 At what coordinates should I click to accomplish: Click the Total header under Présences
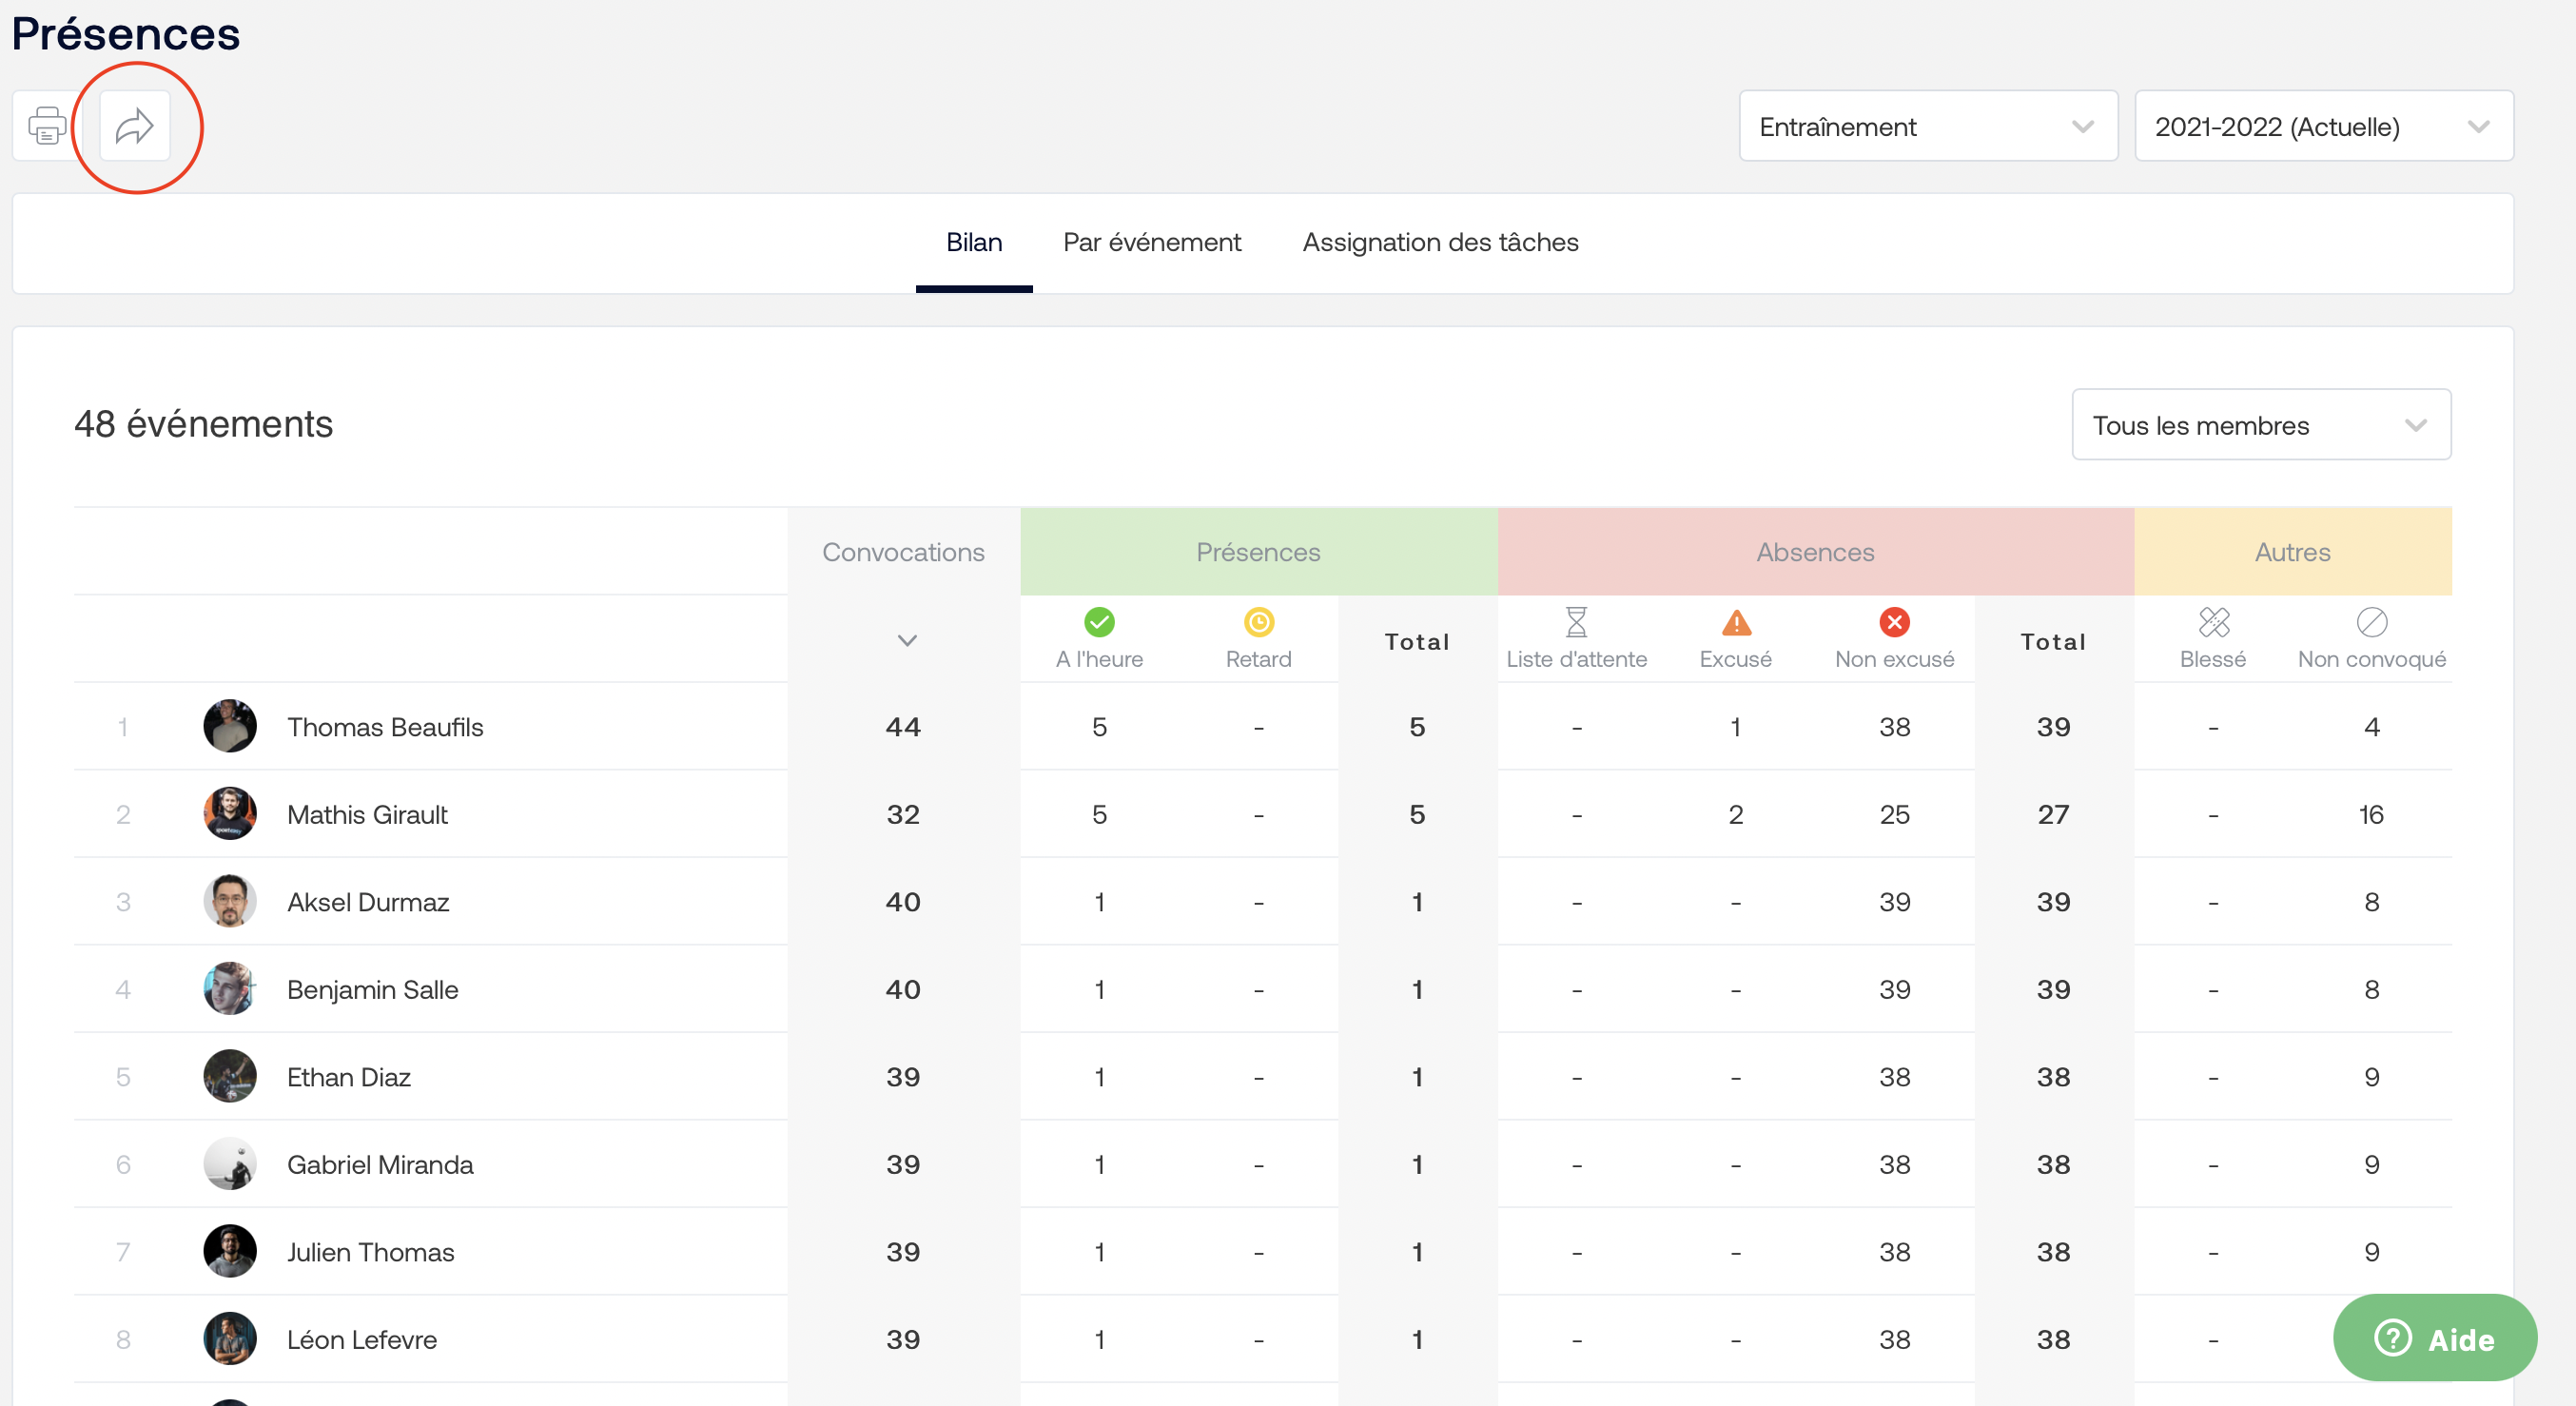(1417, 642)
